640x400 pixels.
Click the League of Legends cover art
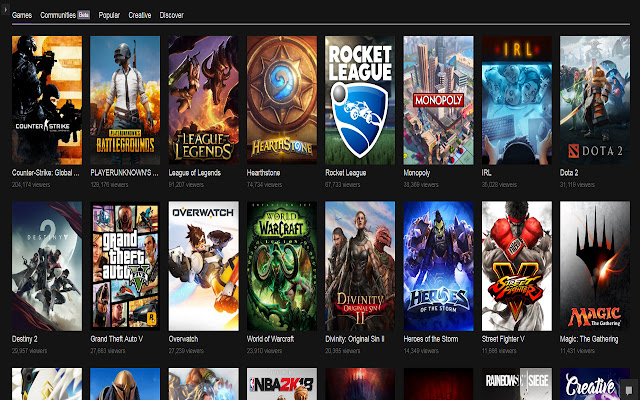coord(204,100)
